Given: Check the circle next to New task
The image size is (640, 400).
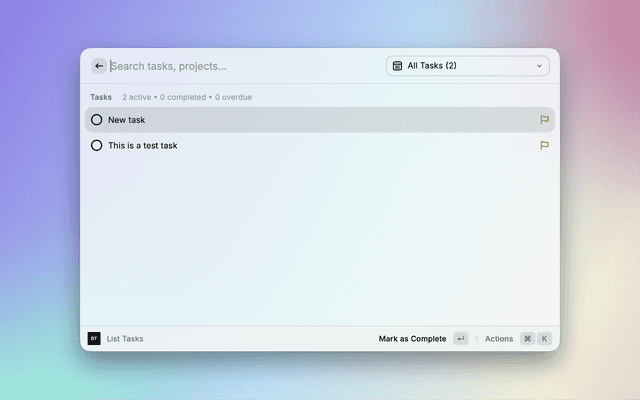Looking at the screenshot, I should (97, 120).
